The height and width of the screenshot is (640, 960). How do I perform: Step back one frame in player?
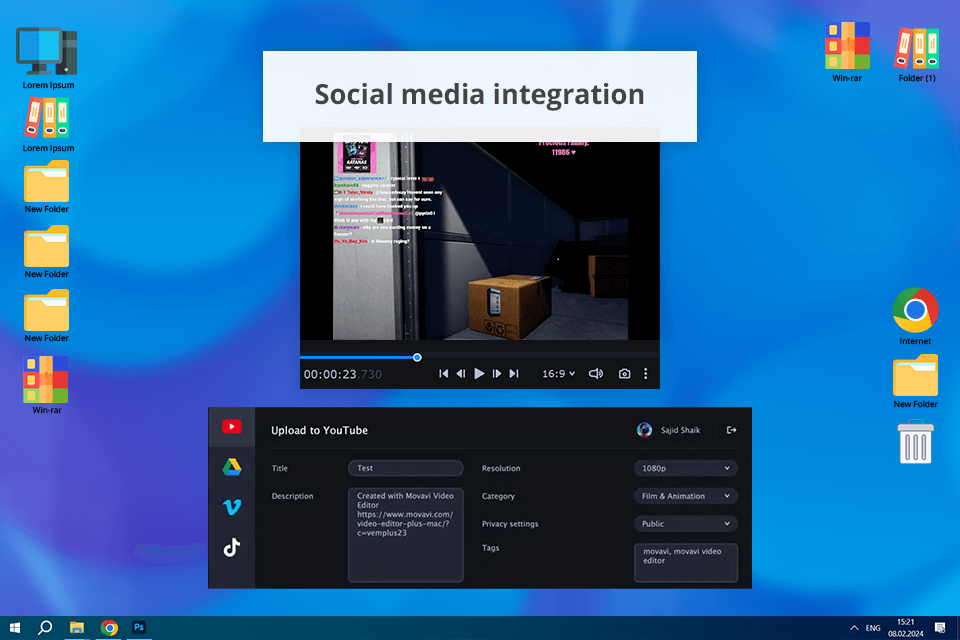[x=461, y=374]
